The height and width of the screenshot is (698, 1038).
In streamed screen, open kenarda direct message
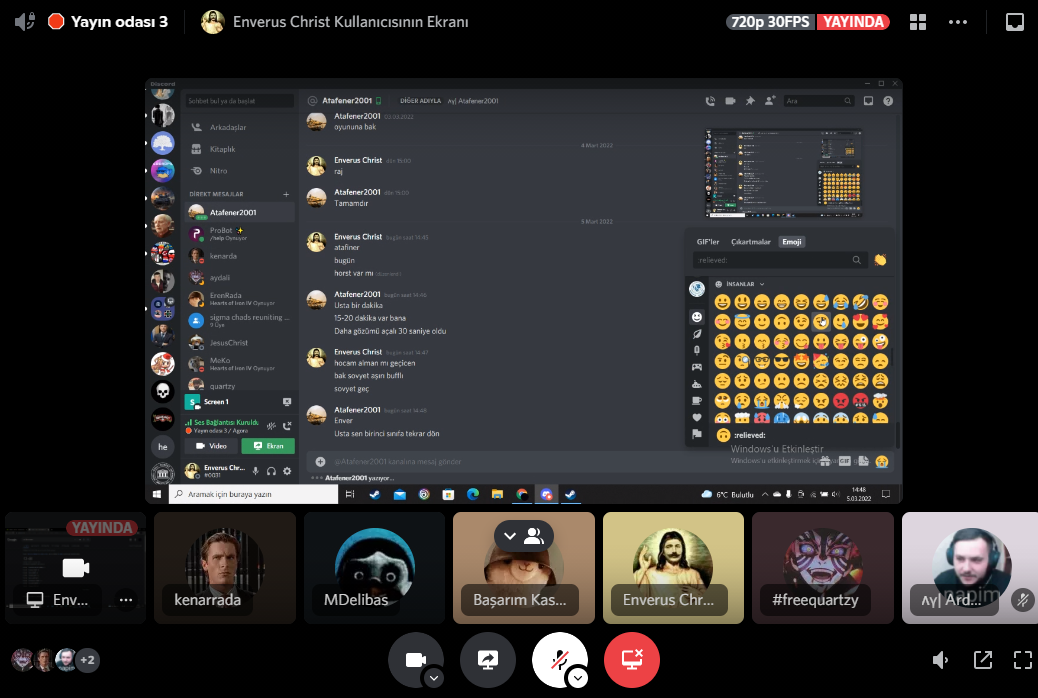coord(240,256)
